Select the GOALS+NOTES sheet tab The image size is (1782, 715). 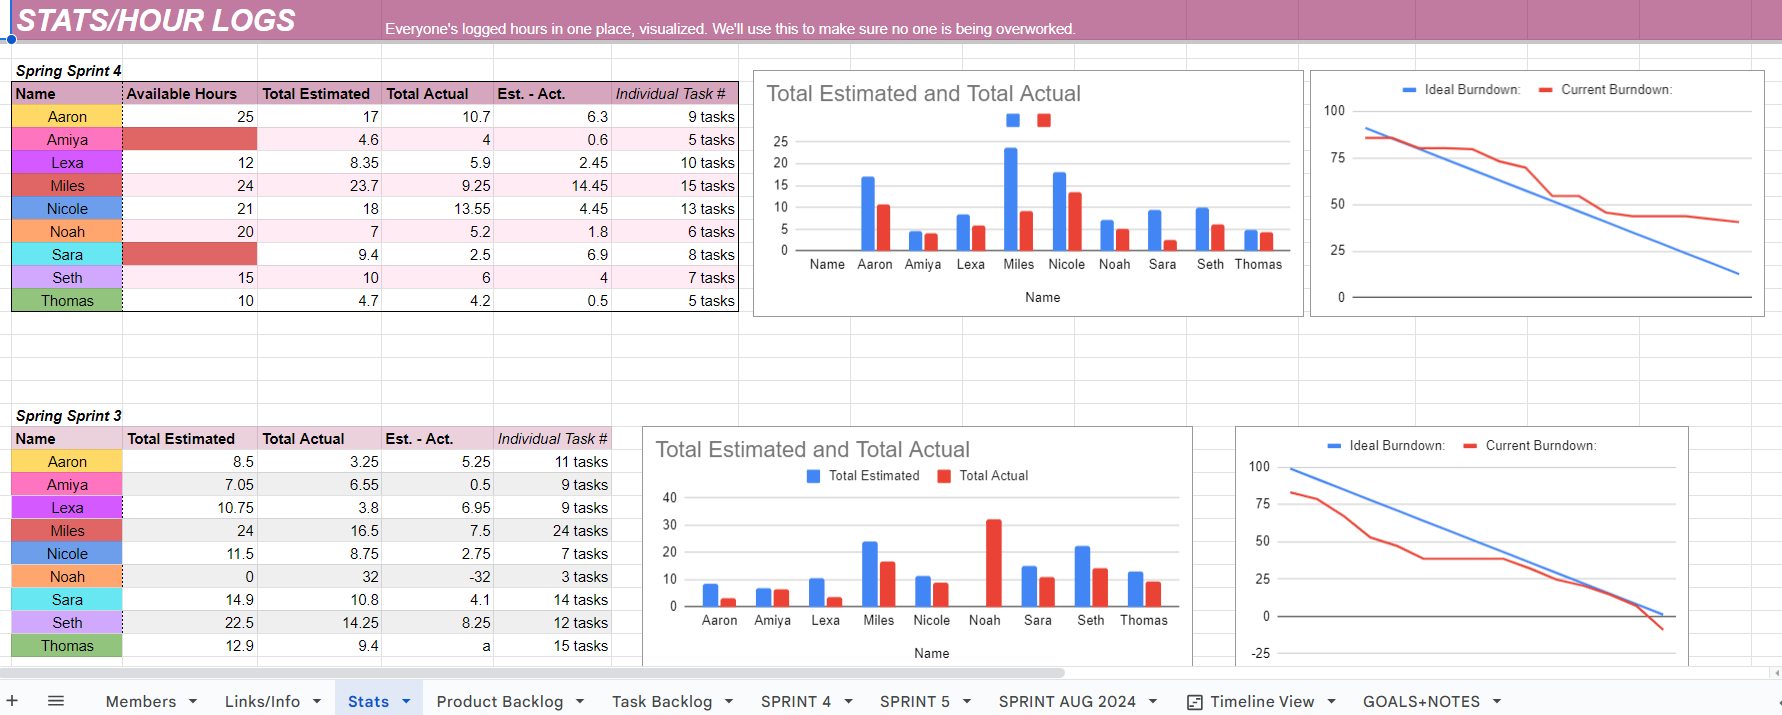(1420, 702)
